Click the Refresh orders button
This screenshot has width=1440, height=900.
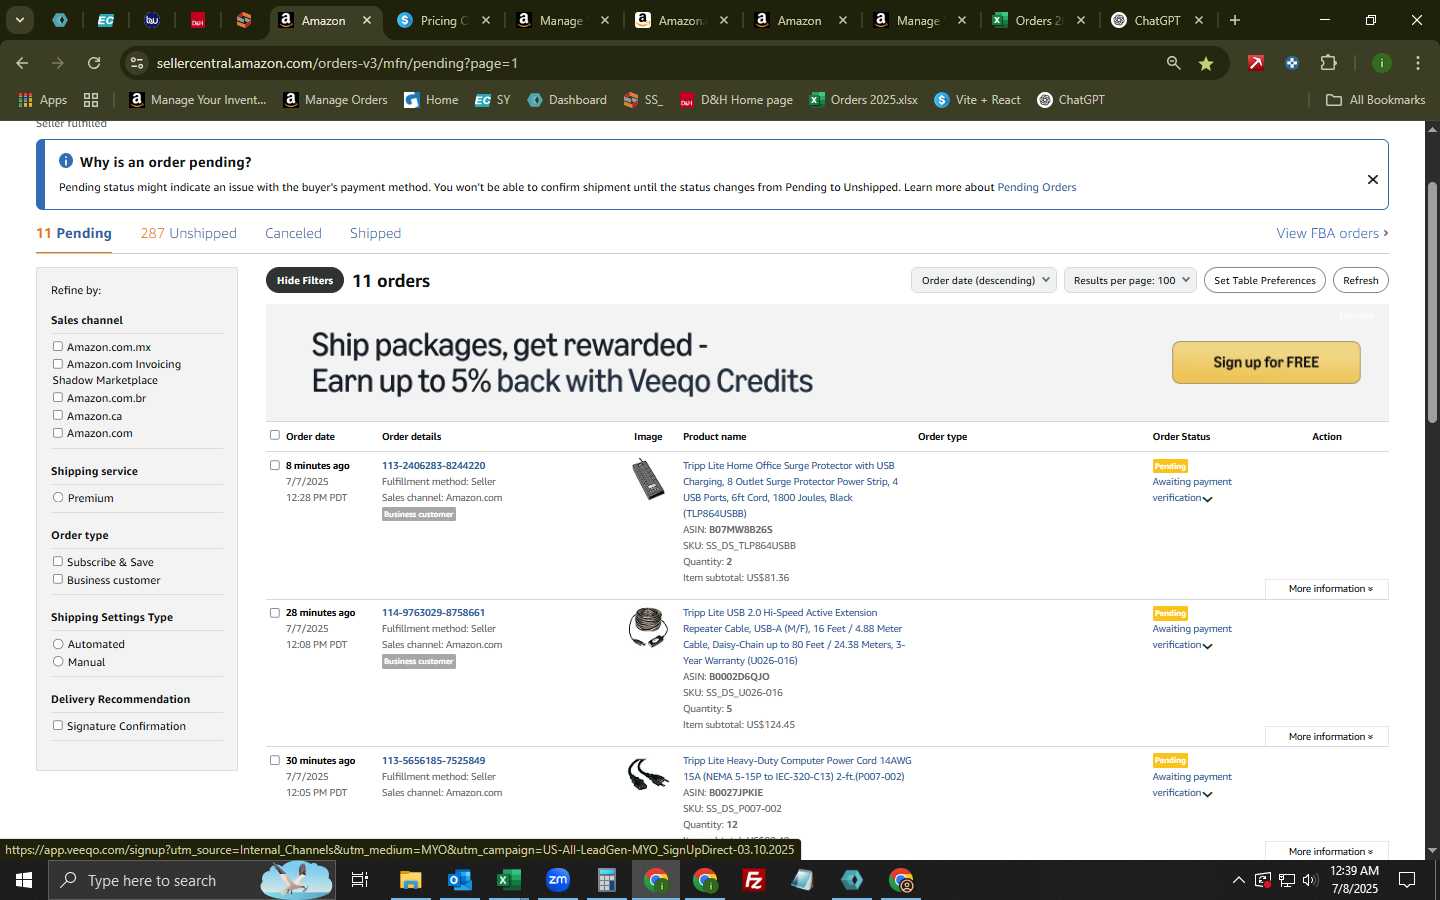click(x=1360, y=281)
